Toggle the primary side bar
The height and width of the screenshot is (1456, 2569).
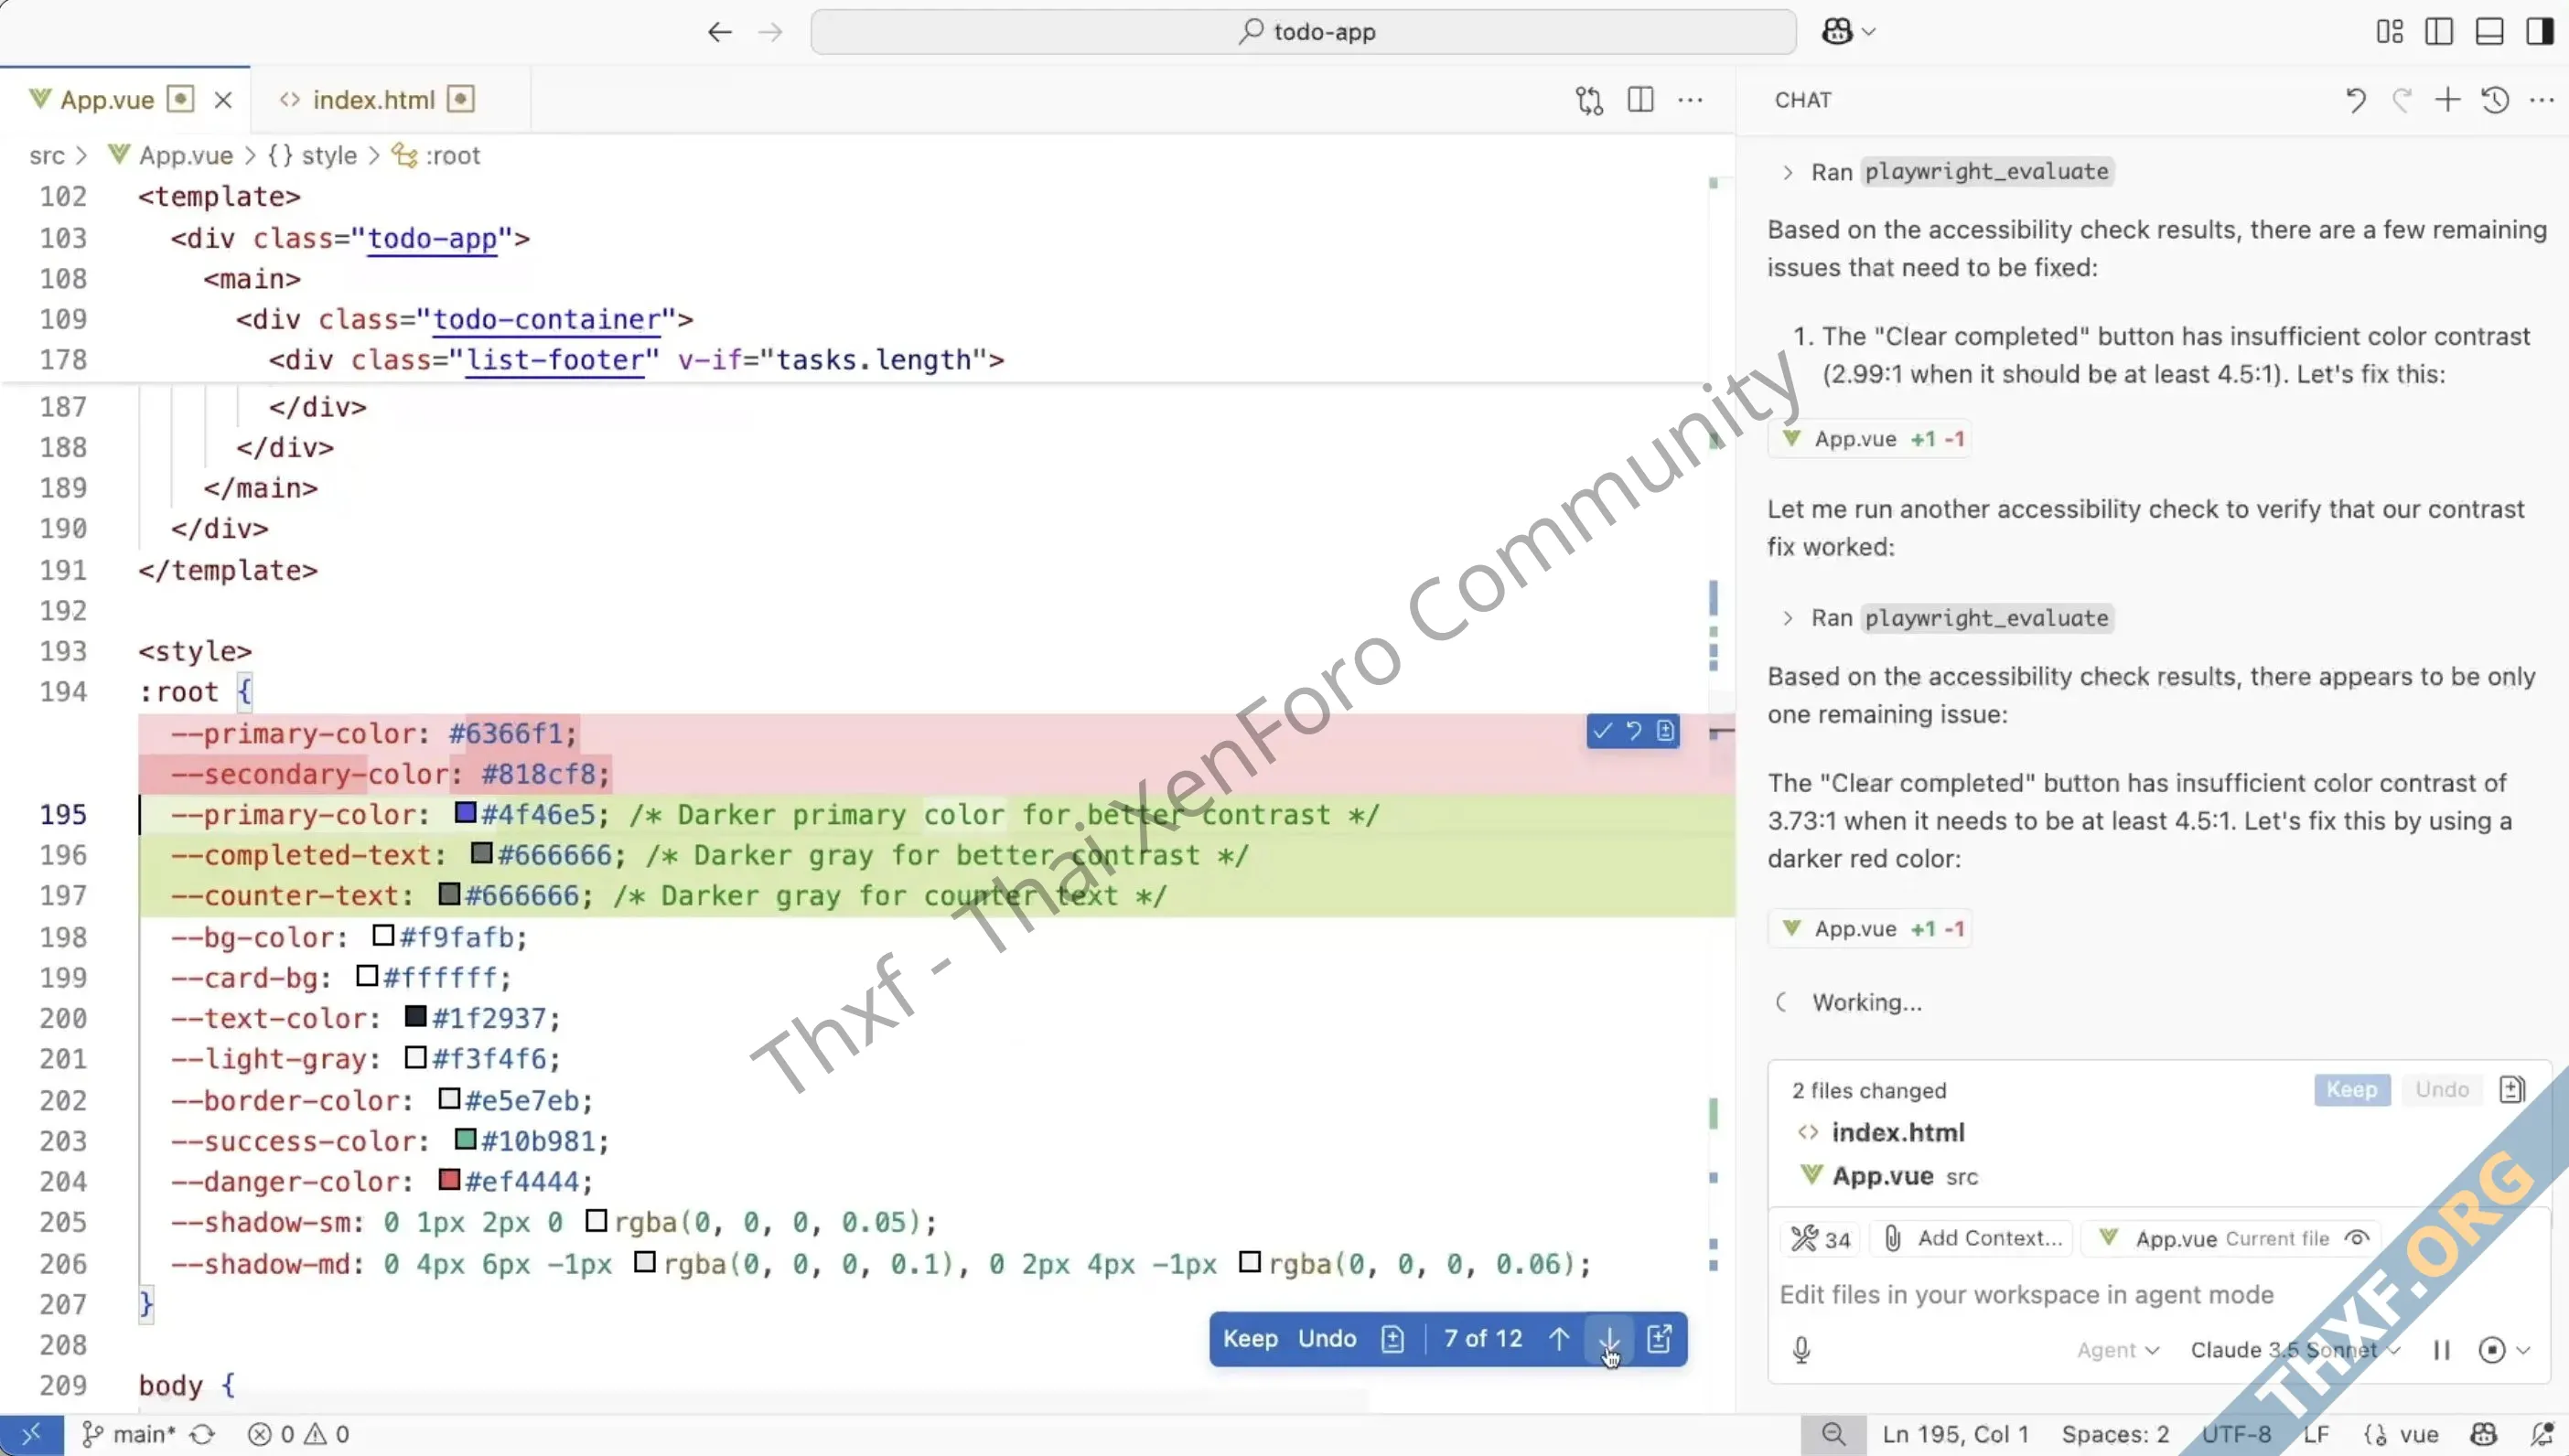tap(2439, 32)
